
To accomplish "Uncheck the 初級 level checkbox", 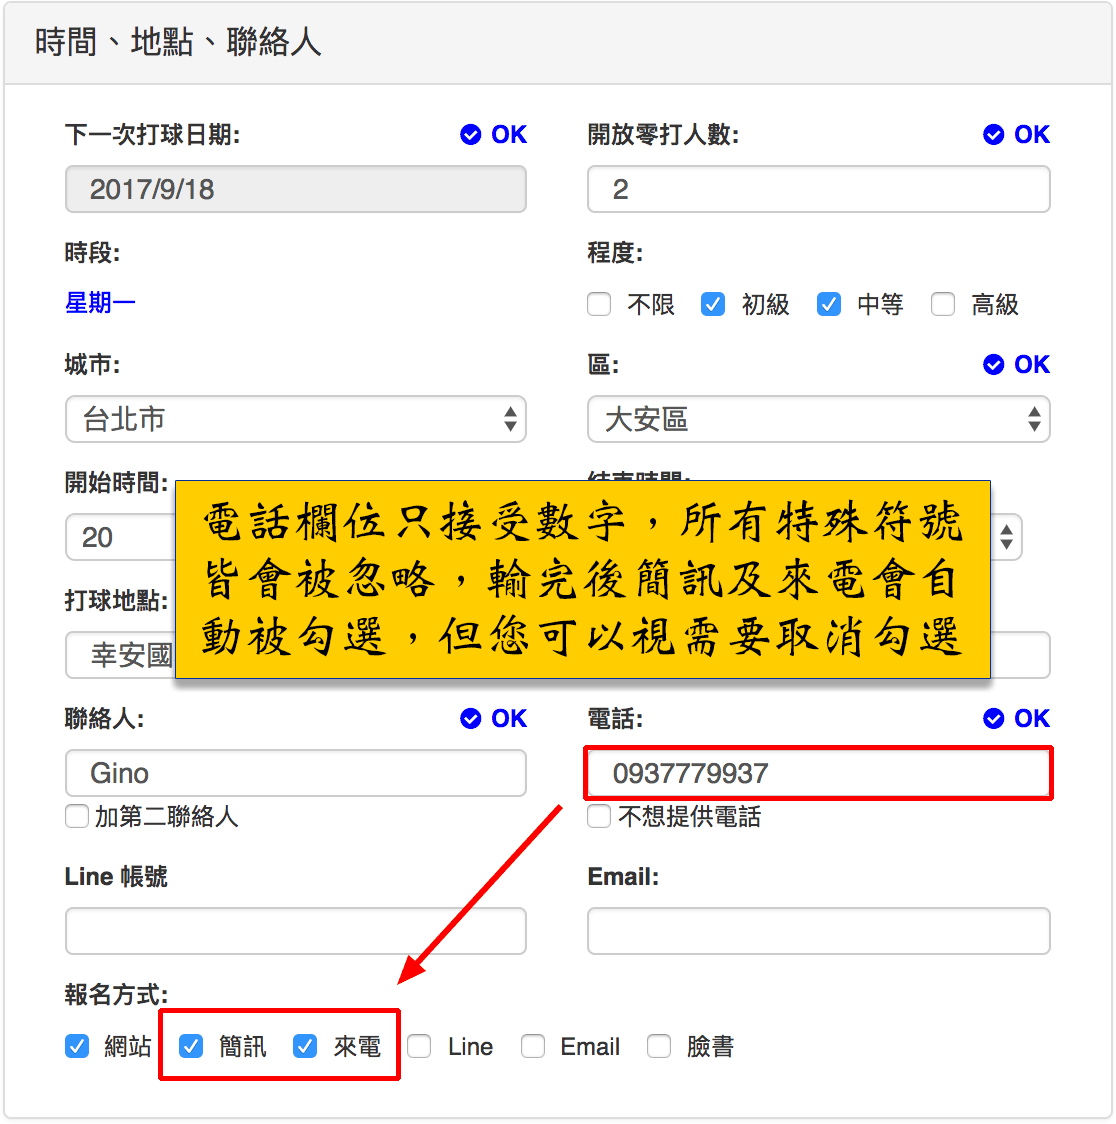I will 713,304.
